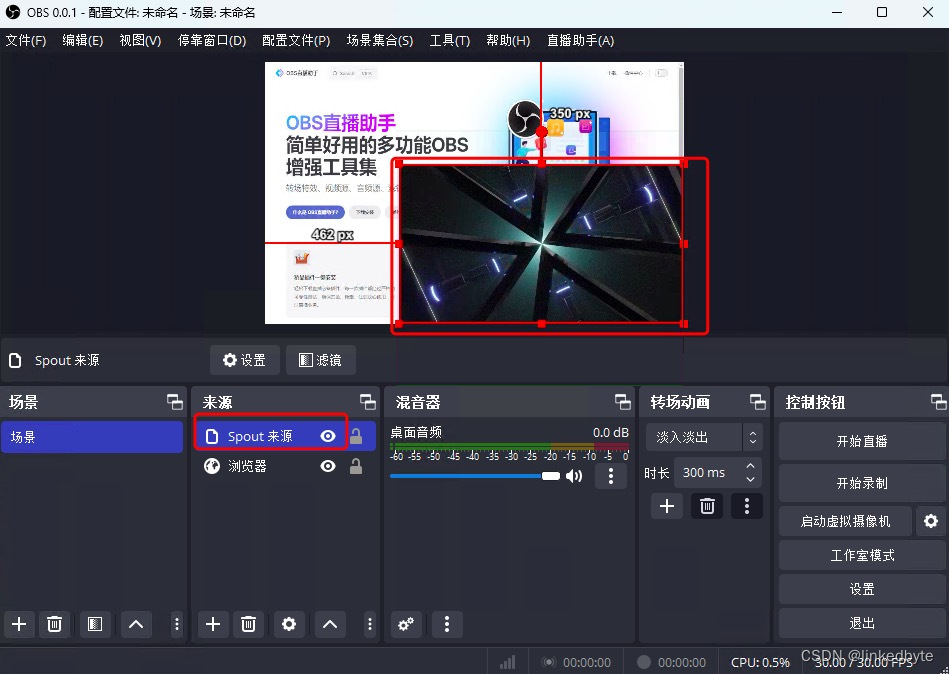Click the CPU: 0.5% status text
The height and width of the screenshot is (674, 949).
click(x=760, y=663)
